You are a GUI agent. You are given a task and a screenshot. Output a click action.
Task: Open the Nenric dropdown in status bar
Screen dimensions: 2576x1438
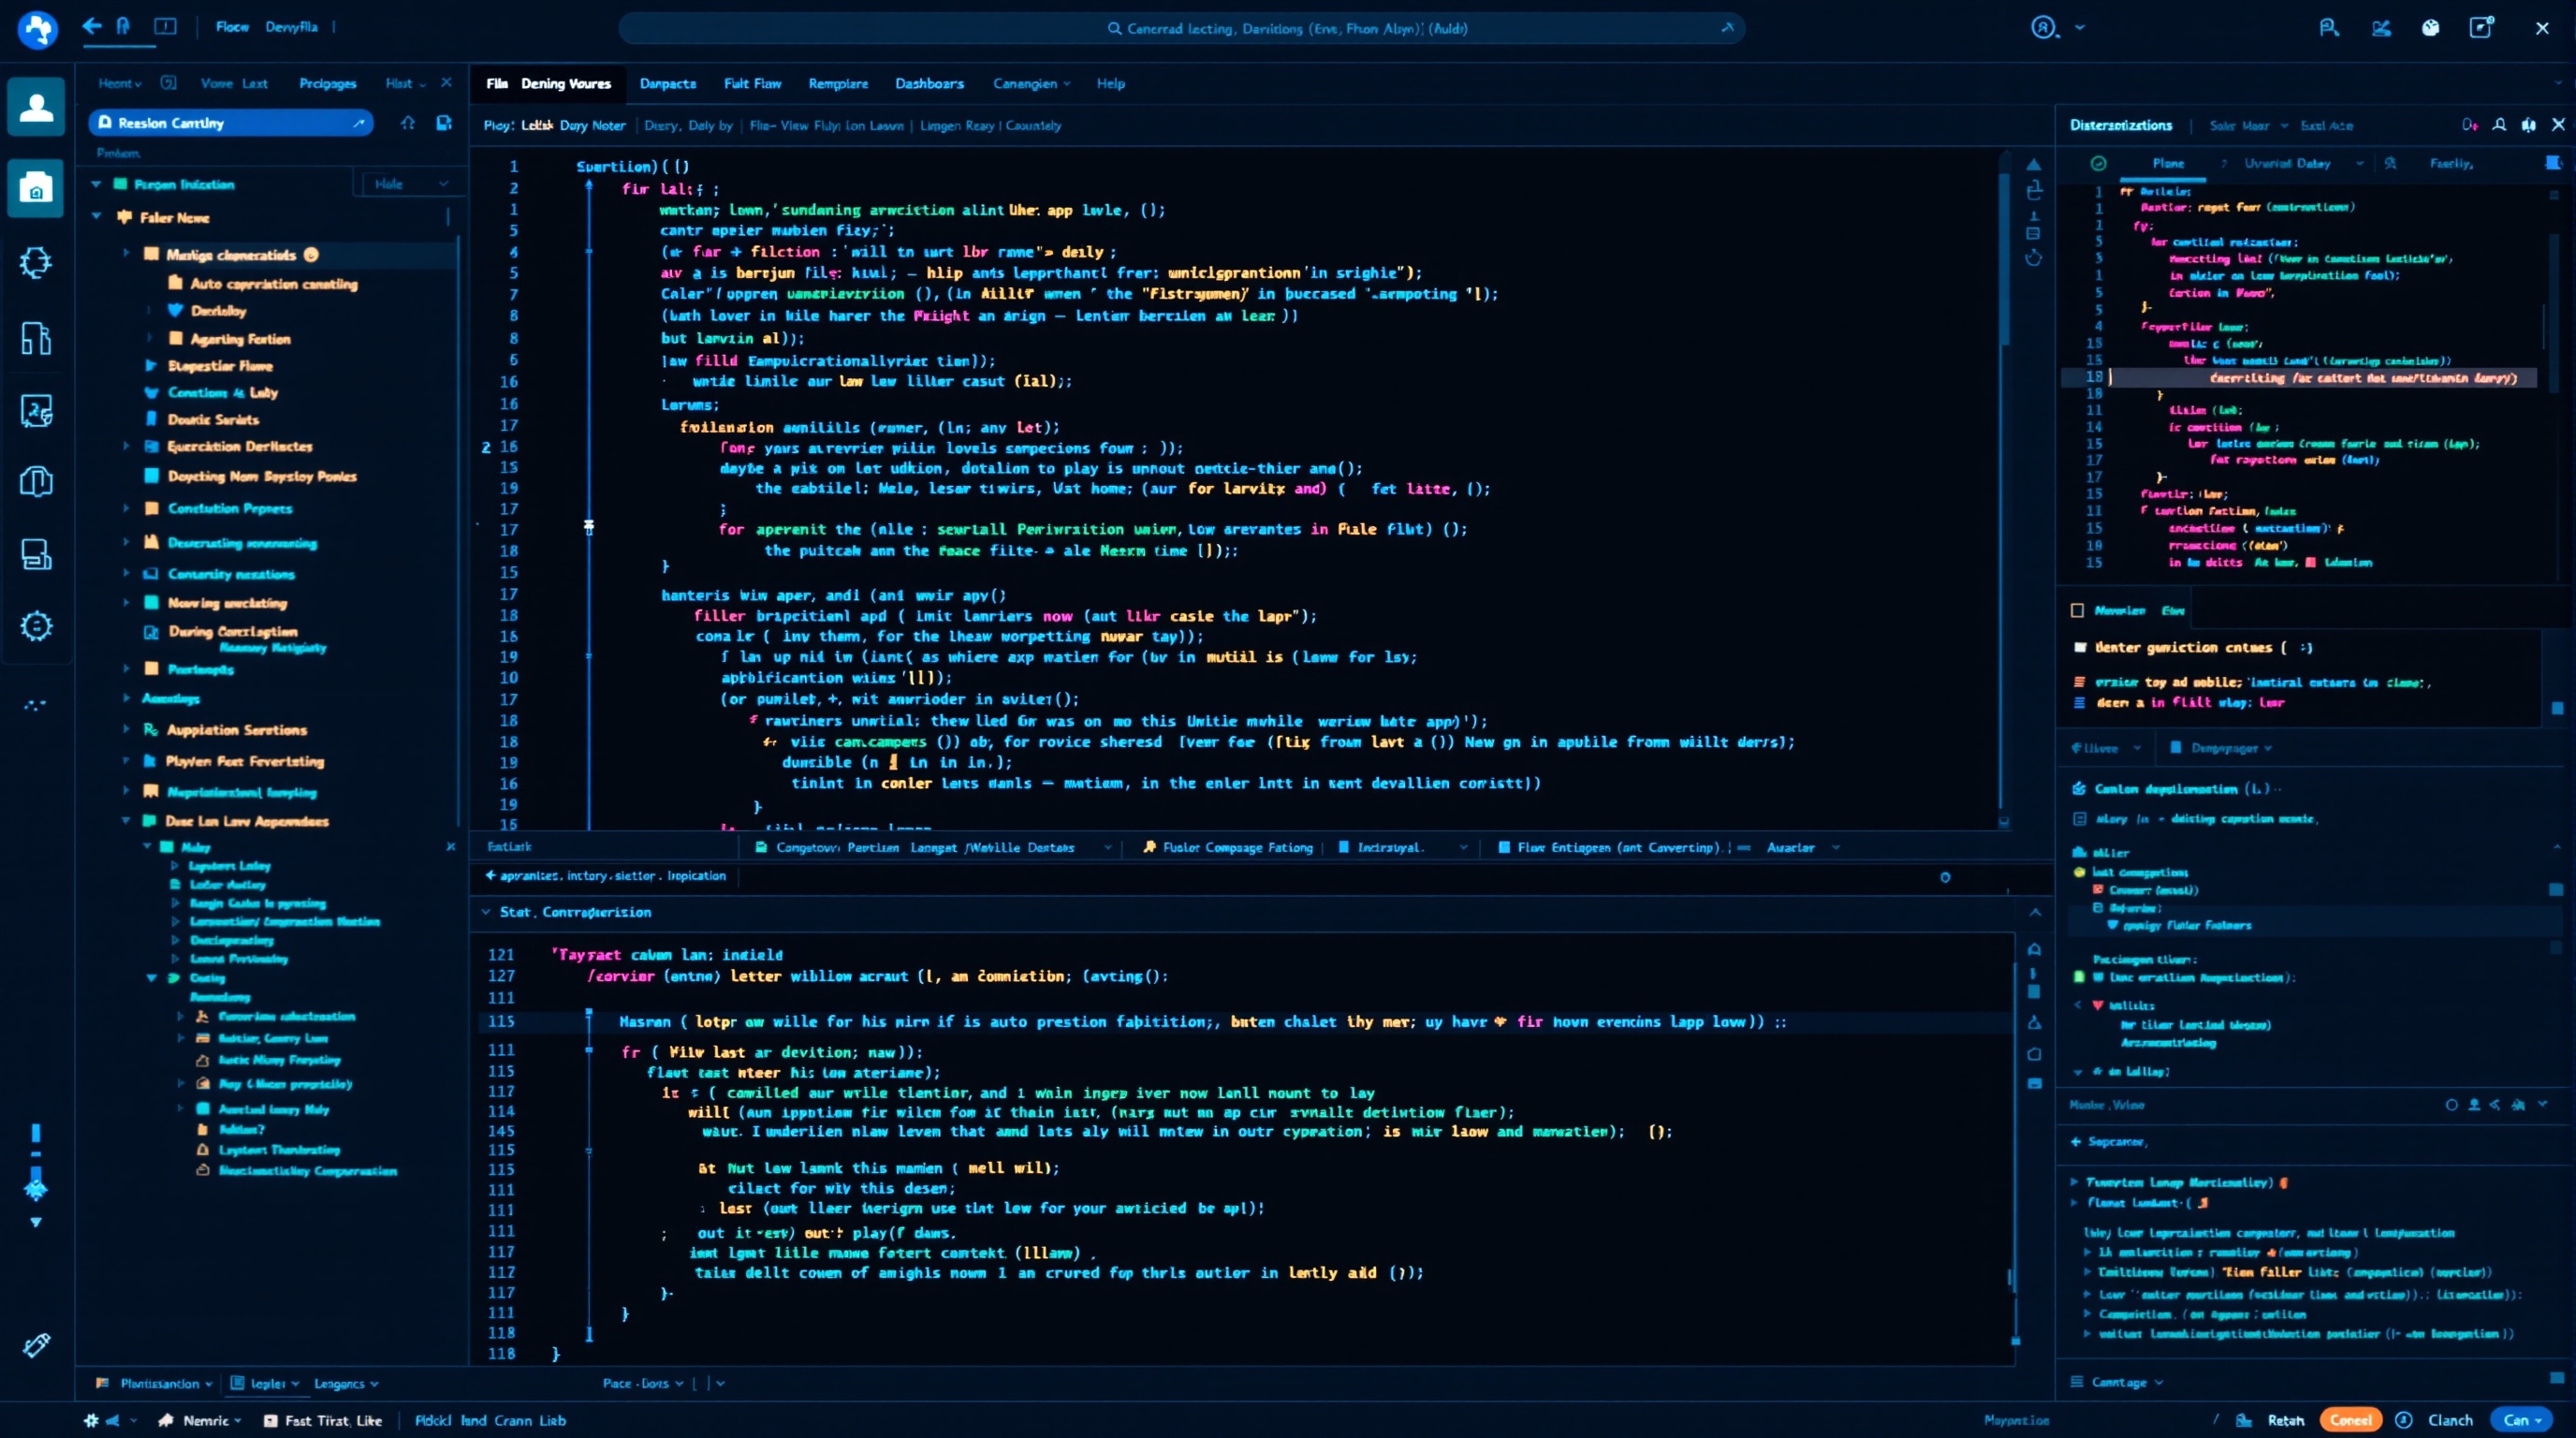point(200,1420)
